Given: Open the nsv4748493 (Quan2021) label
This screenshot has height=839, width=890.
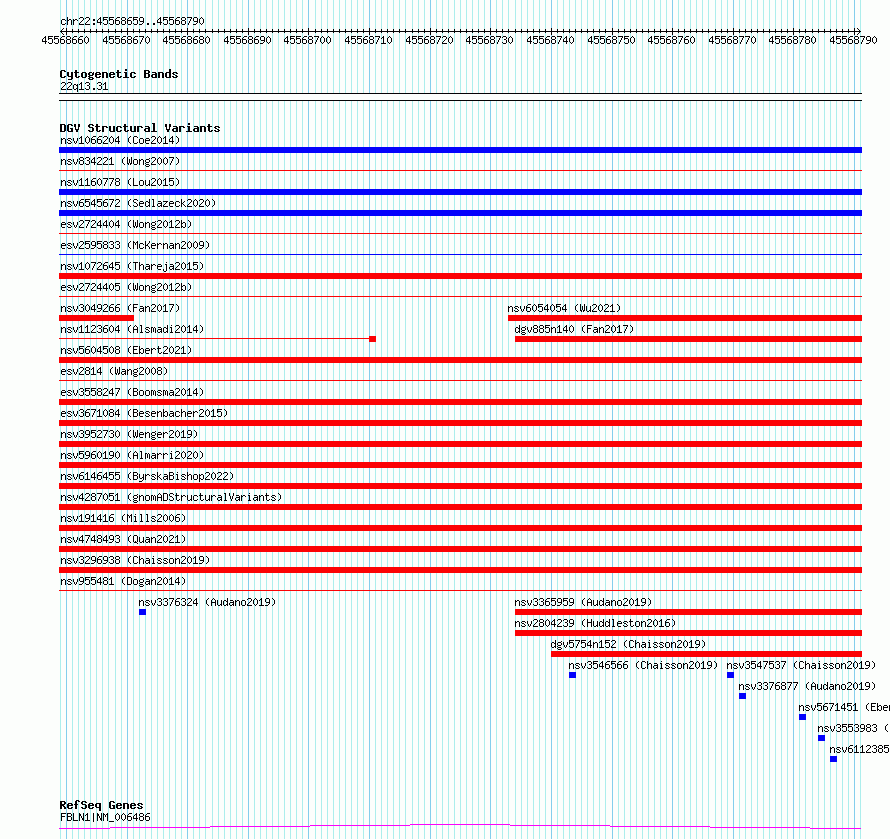Looking at the screenshot, I should [x=123, y=539].
